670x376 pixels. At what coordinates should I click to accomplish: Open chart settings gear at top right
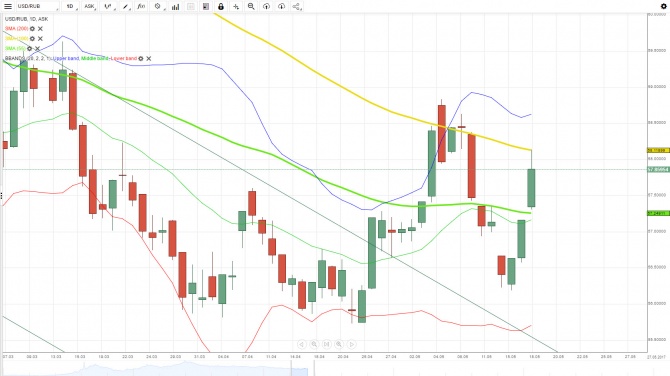click(664, 6)
